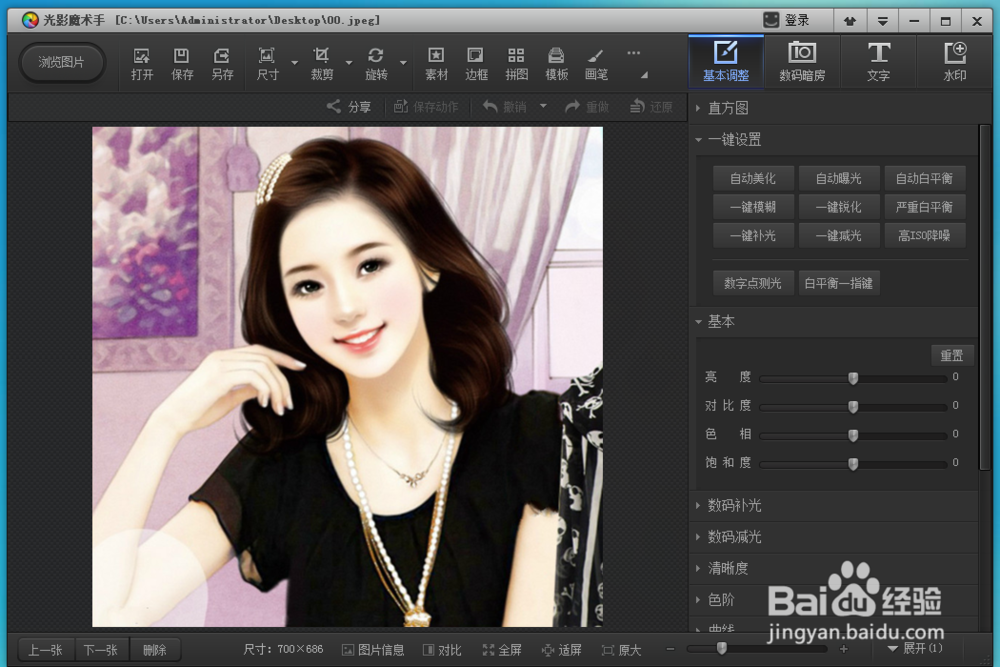Open dropdown arrow next to 尺寸

(x=295, y=63)
